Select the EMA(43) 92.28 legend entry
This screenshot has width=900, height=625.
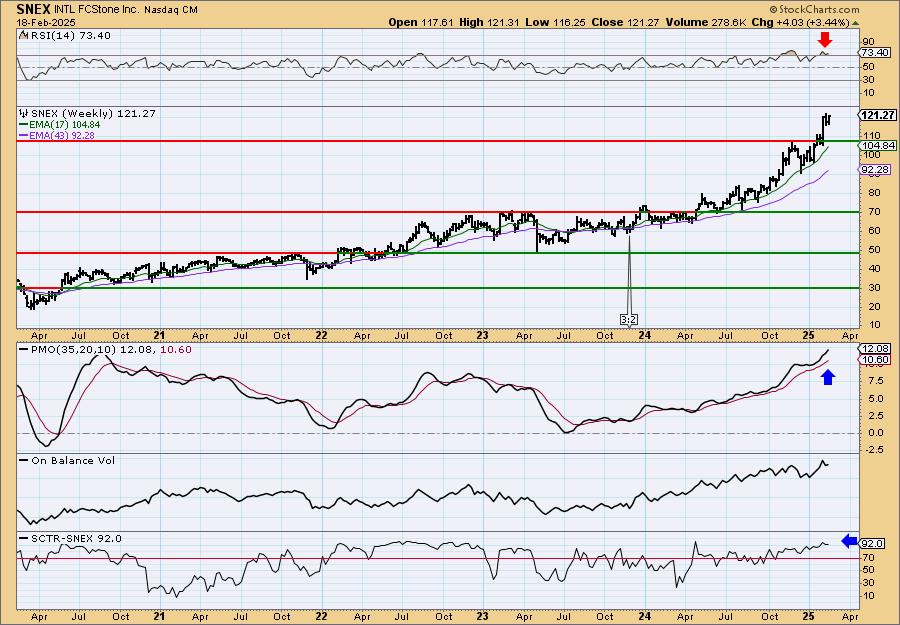pyautogui.click(x=62, y=135)
